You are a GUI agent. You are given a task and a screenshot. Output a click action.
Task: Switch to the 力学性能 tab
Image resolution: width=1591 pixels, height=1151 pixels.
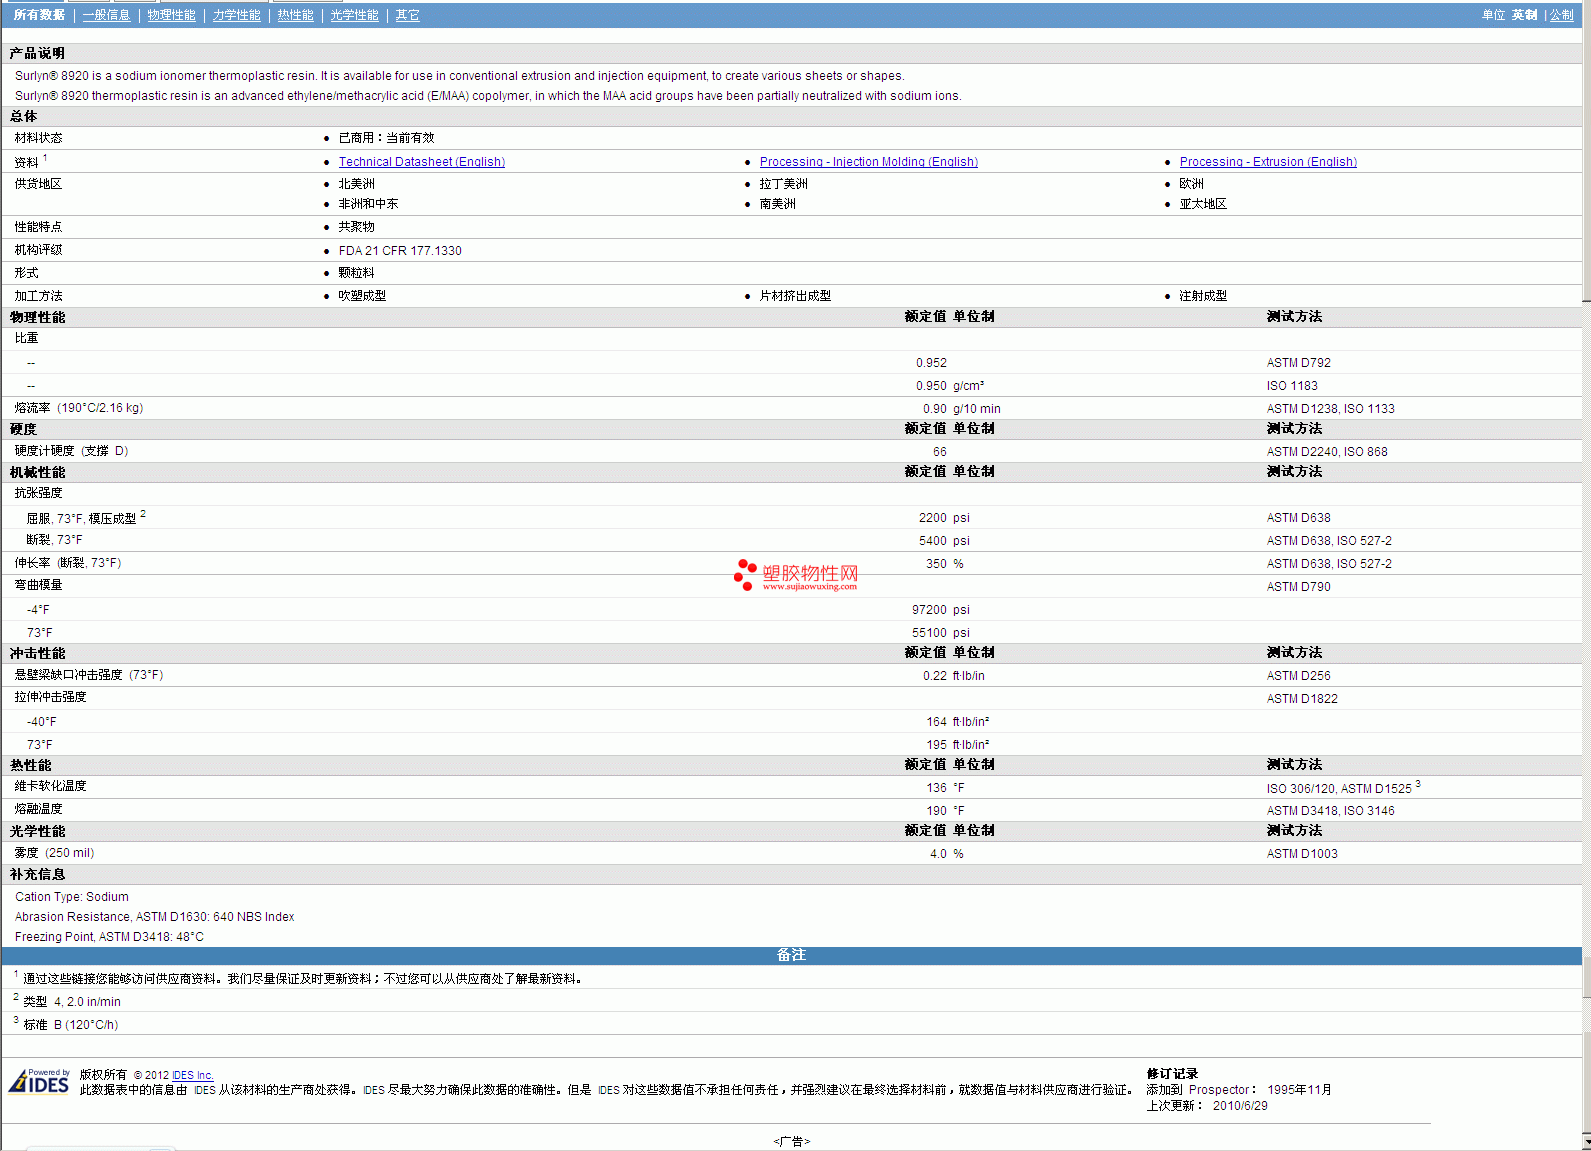(x=236, y=15)
